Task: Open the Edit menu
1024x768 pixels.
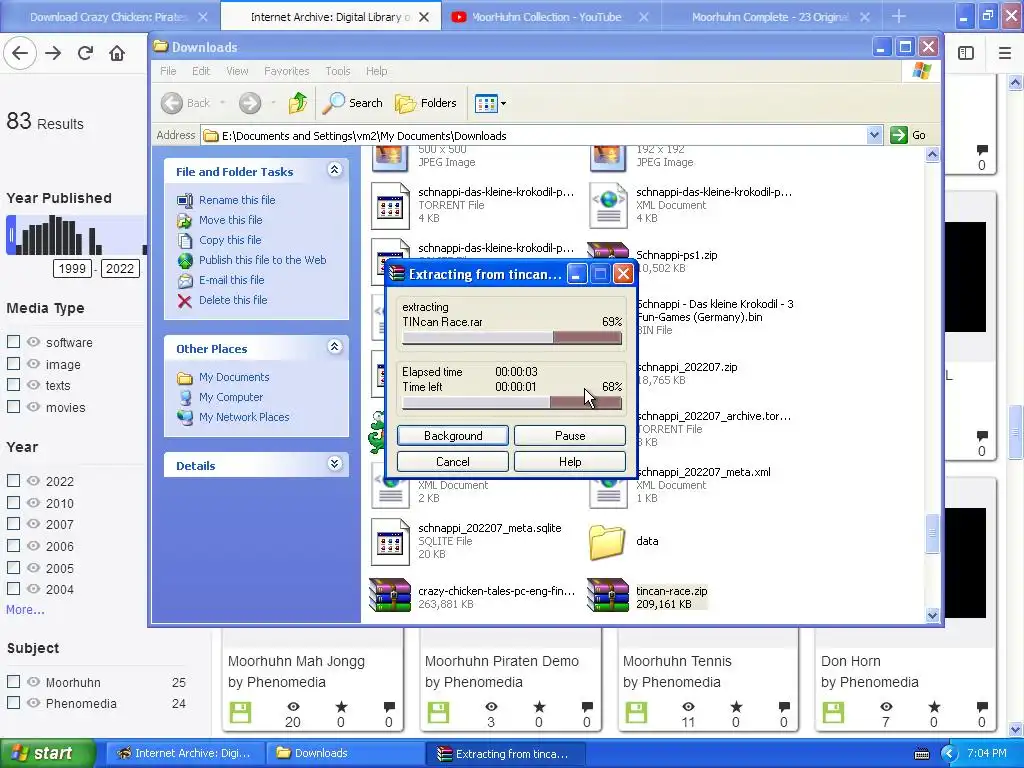Action: [201, 71]
